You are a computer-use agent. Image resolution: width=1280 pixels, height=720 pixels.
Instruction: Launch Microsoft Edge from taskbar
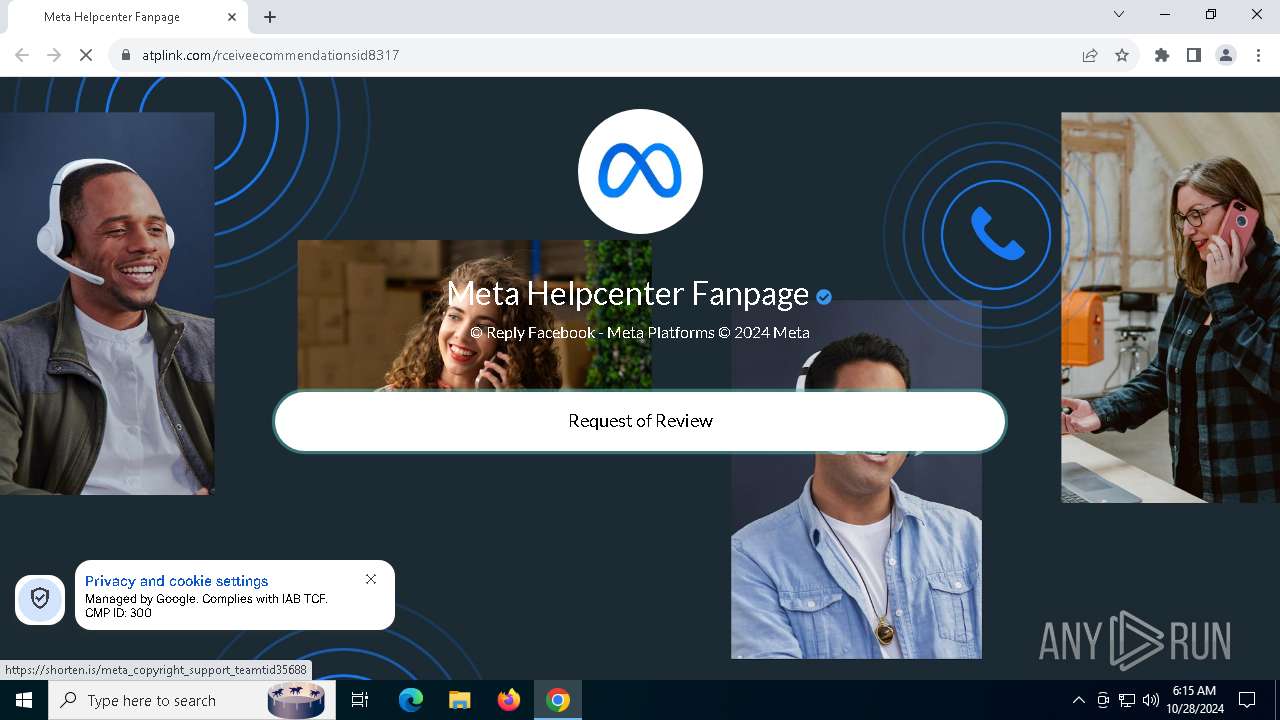(411, 700)
